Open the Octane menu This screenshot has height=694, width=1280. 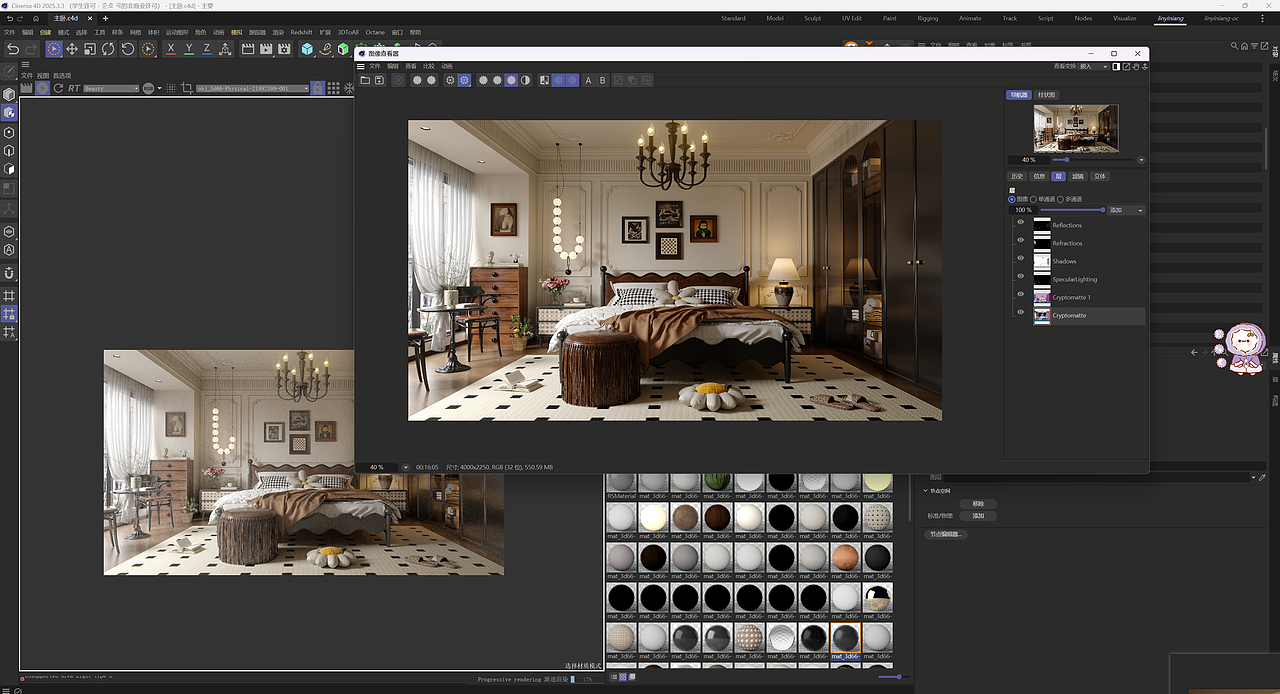pos(375,32)
